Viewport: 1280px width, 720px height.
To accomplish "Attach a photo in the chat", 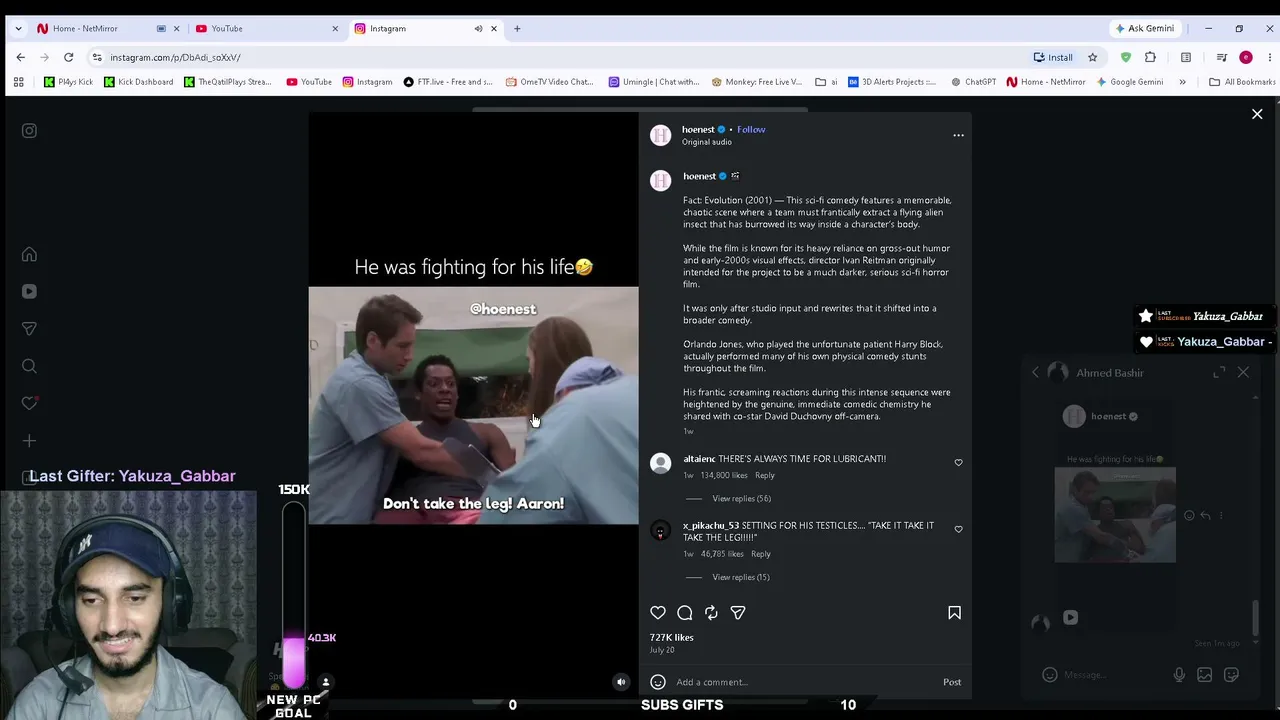I will 1205,675.
